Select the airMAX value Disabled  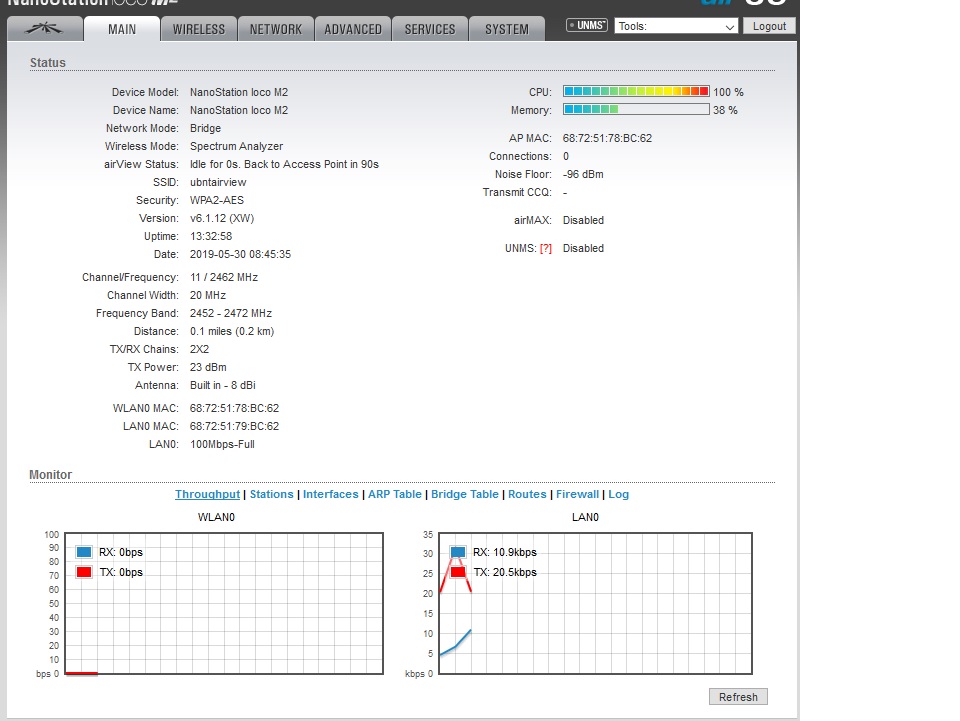tap(583, 220)
